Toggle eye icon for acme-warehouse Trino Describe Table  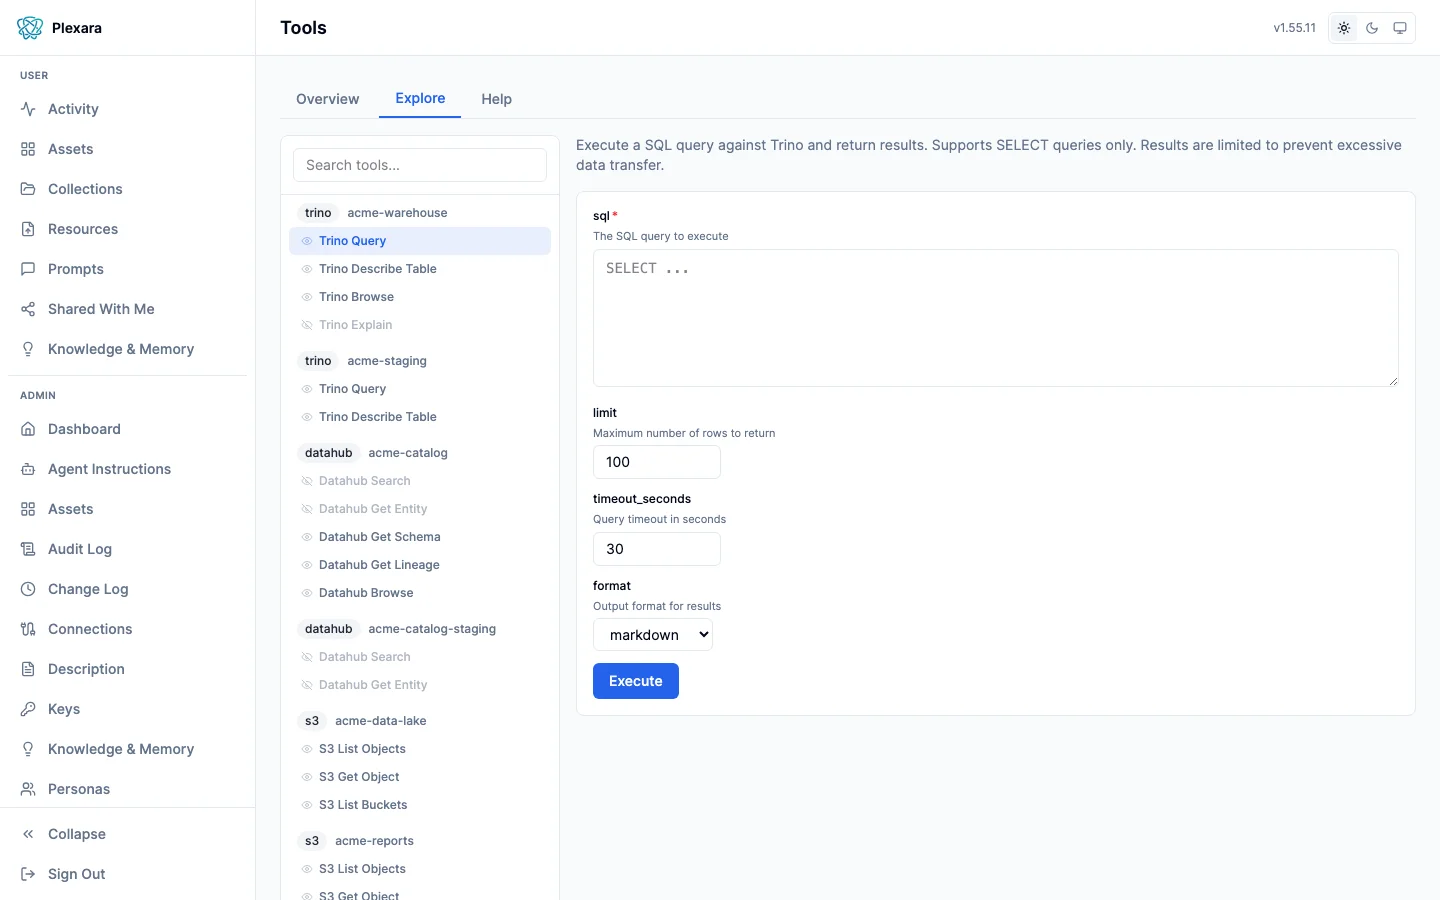[x=307, y=269]
